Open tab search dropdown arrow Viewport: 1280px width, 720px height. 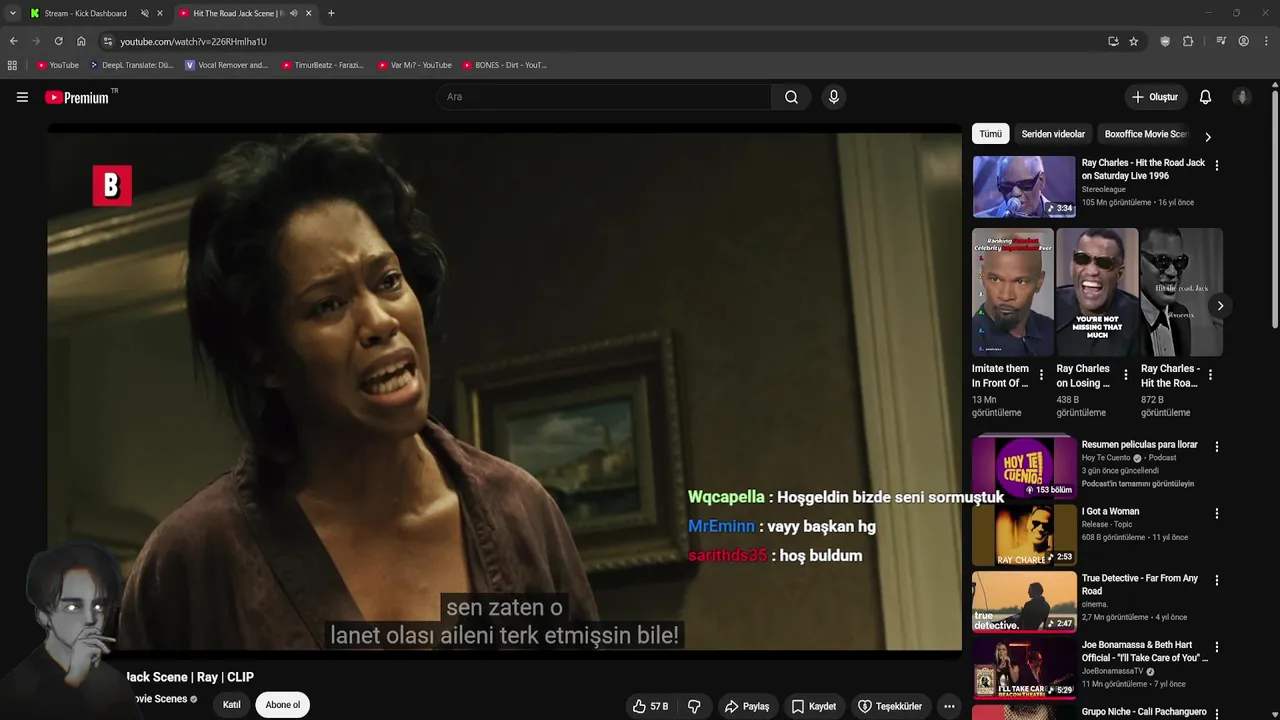pyautogui.click(x=12, y=13)
